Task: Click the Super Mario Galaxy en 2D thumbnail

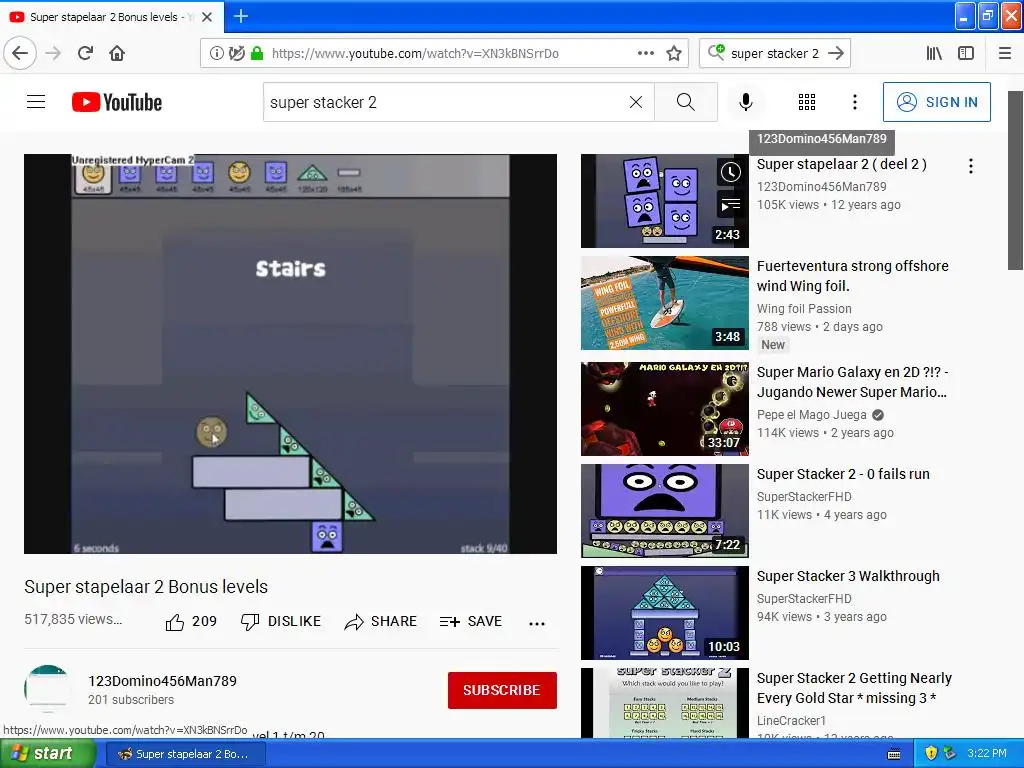Action: pos(665,409)
